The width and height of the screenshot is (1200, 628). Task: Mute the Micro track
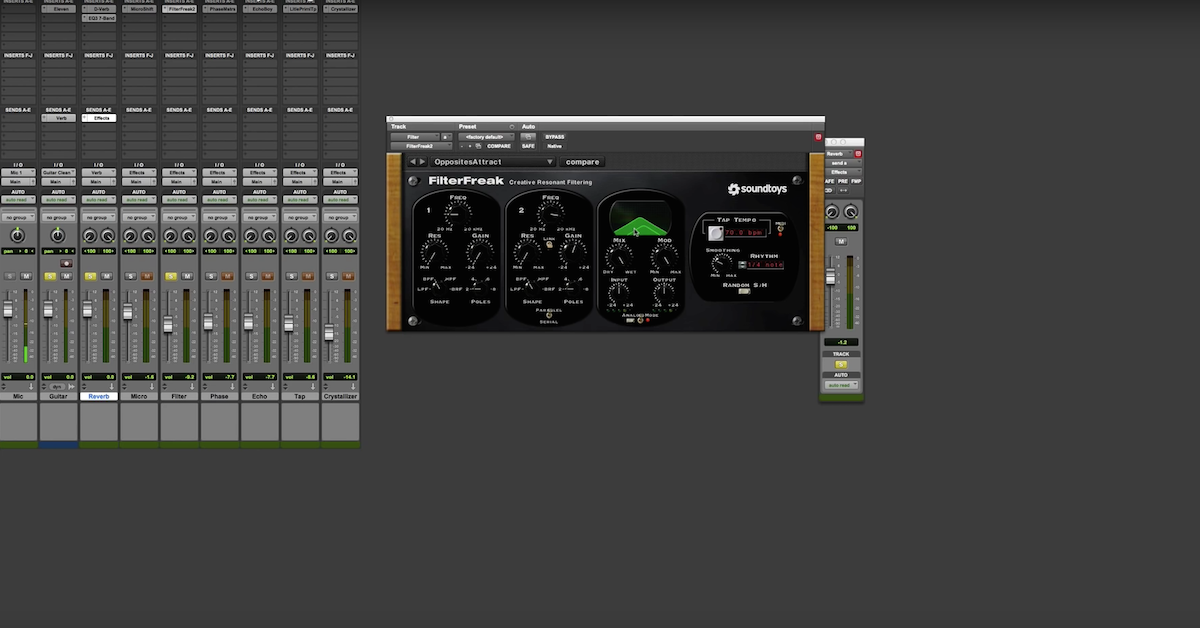146,276
